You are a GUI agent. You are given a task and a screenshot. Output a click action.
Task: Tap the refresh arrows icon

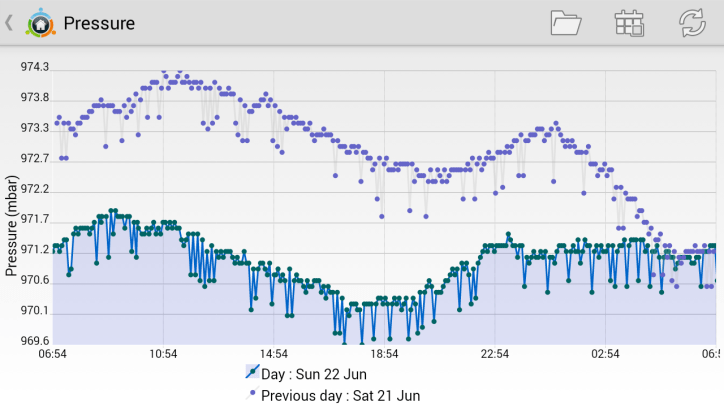[x=692, y=22]
